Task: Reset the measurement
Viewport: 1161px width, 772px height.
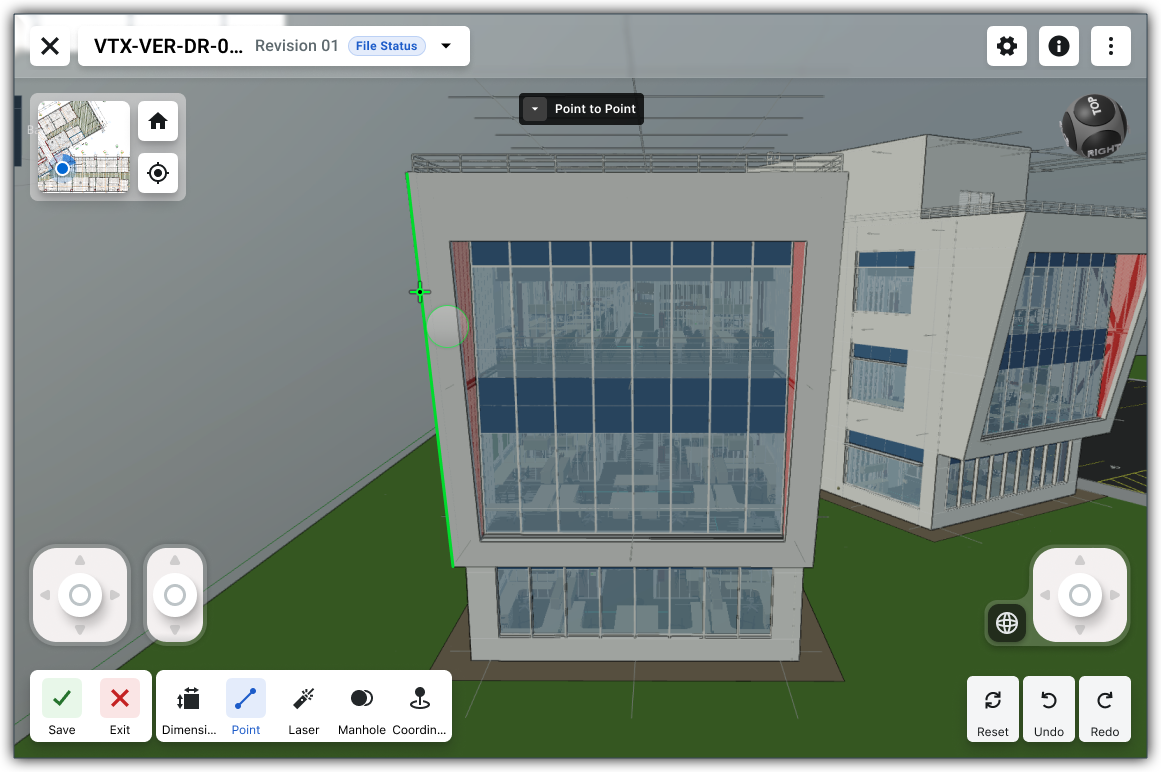Action: (992, 708)
